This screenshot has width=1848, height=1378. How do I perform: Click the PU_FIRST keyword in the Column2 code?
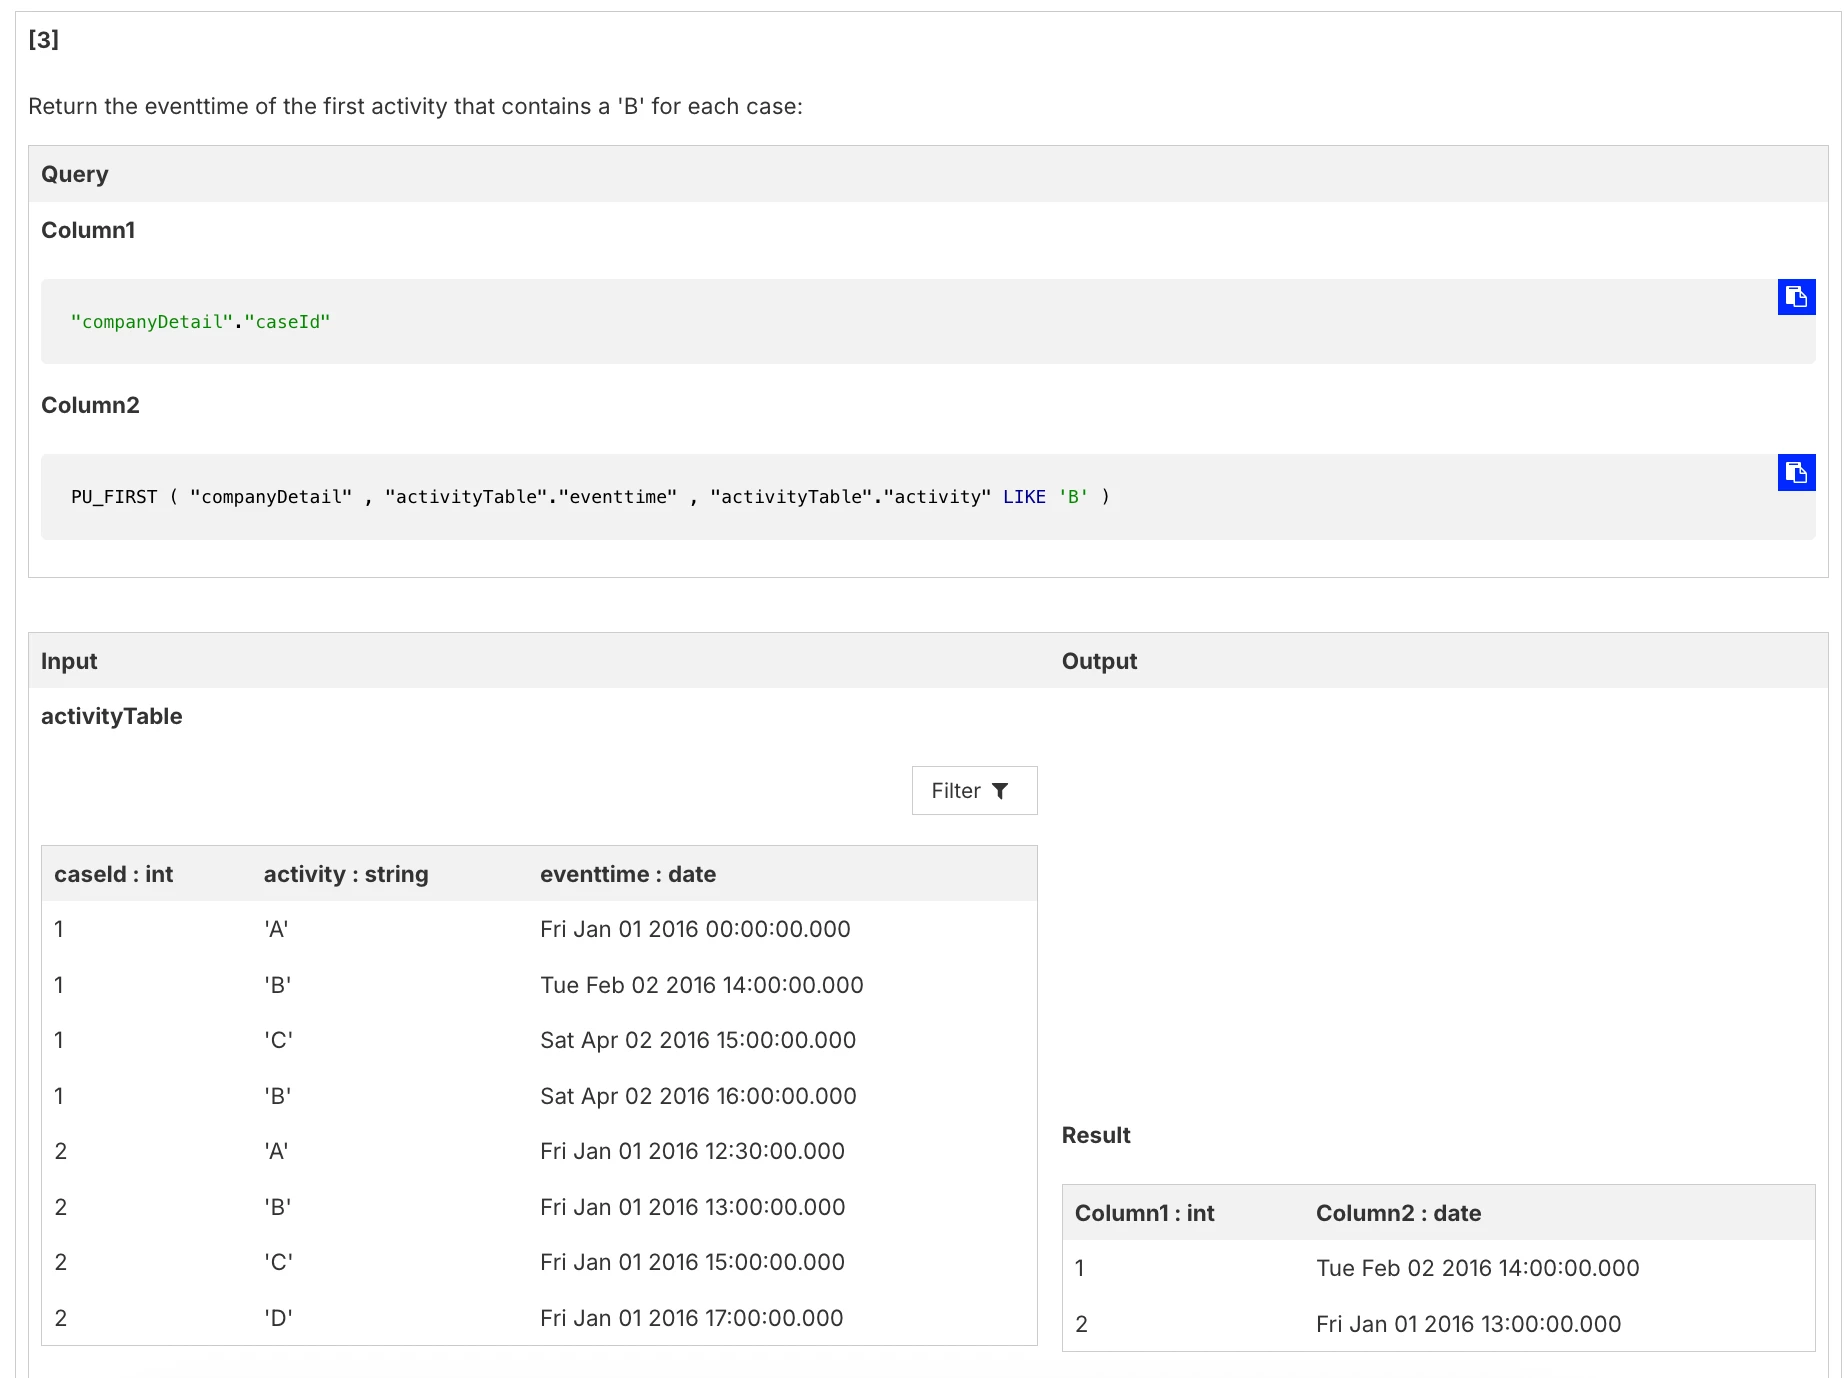pos(114,497)
